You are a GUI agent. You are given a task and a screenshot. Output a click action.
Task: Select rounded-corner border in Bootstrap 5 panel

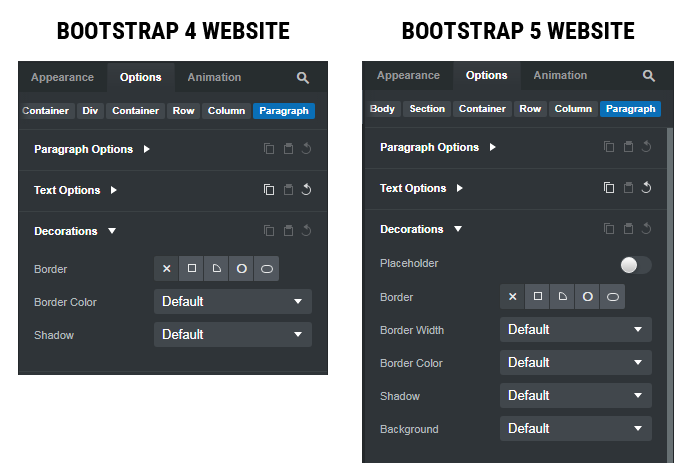pyautogui.click(x=563, y=296)
